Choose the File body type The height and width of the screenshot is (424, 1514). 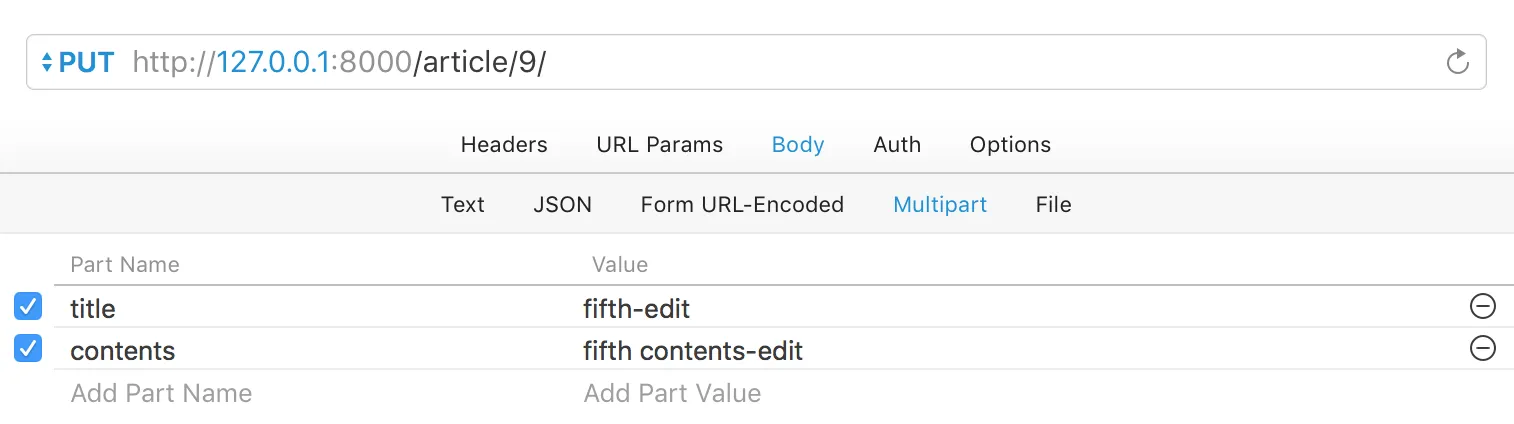coord(1053,204)
